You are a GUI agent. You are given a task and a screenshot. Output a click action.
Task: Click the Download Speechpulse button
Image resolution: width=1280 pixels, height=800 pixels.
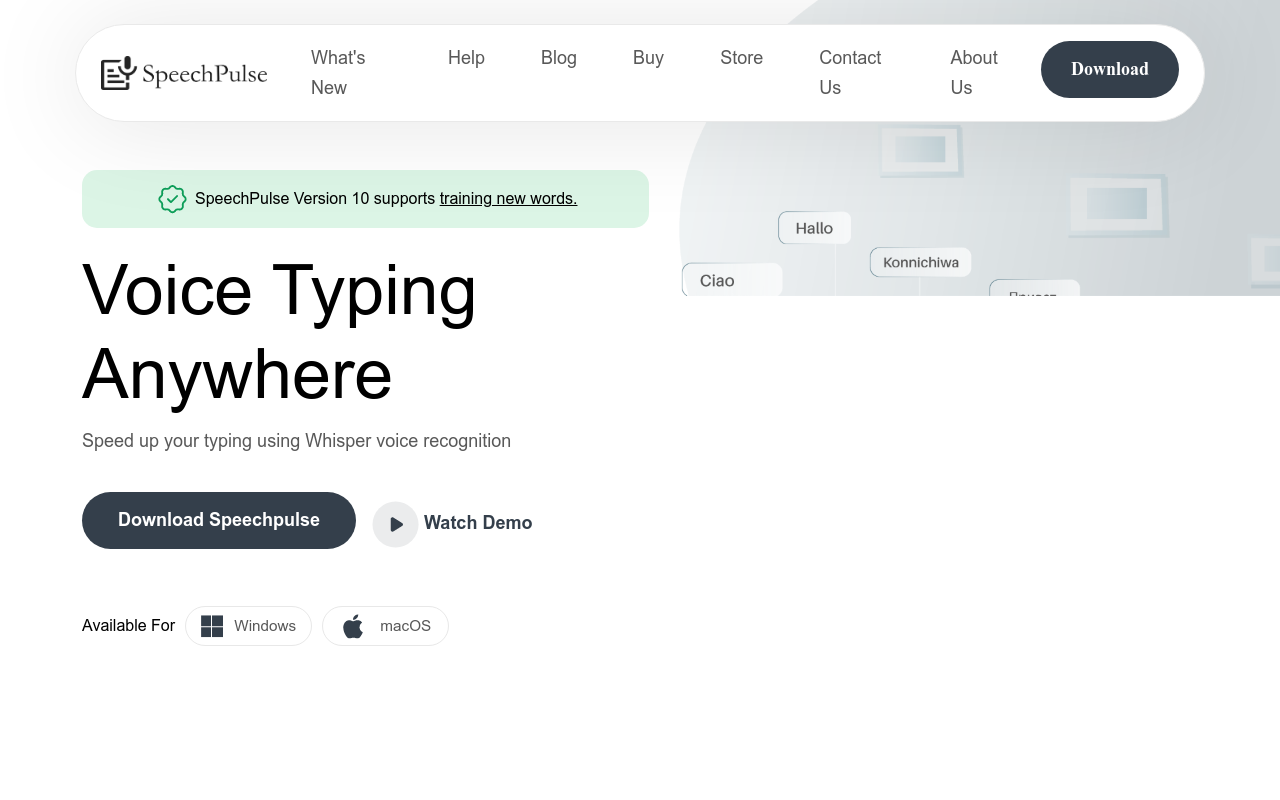(x=219, y=520)
